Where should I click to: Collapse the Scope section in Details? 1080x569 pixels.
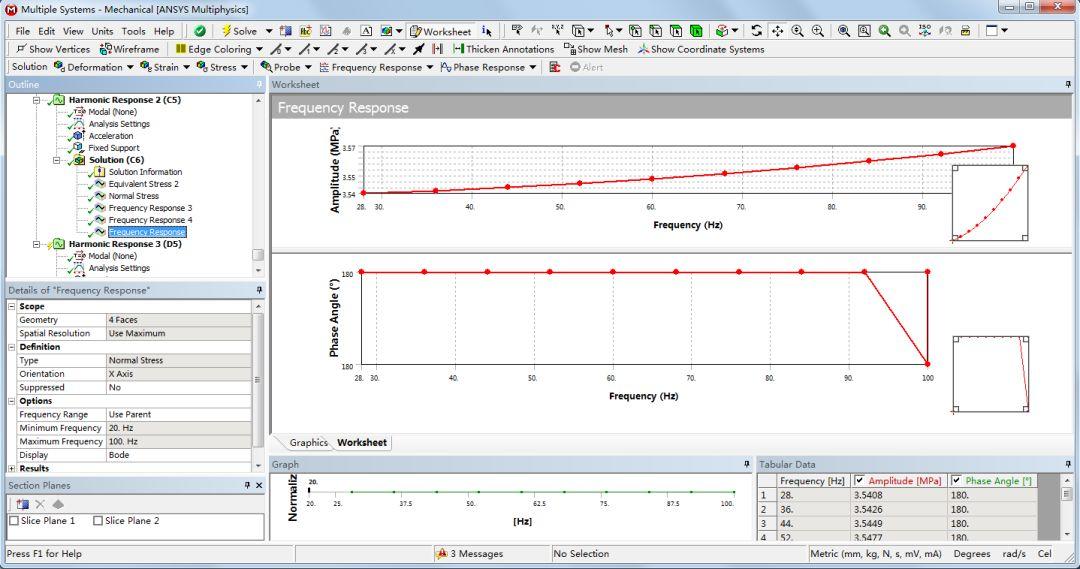[12, 306]
